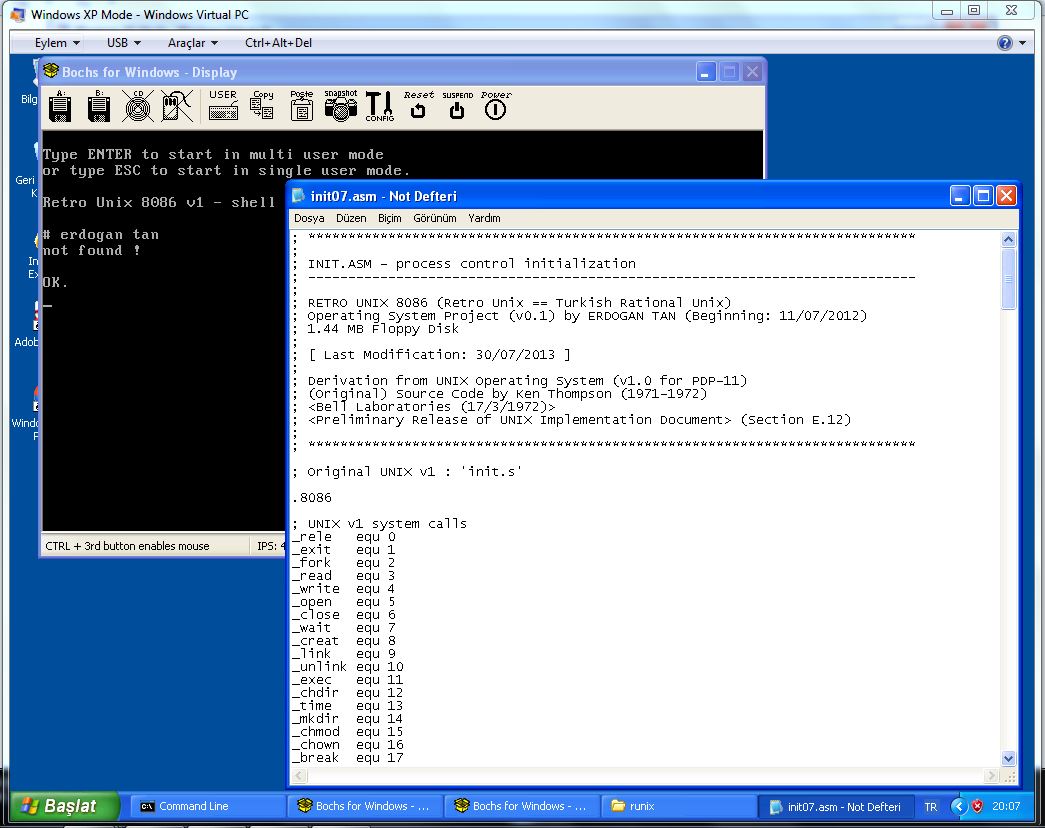The height and width of the screenshot is (828, 1045).
Task: Click the Bochs Paste clipboard icon
Action: [x=301, y=105]
